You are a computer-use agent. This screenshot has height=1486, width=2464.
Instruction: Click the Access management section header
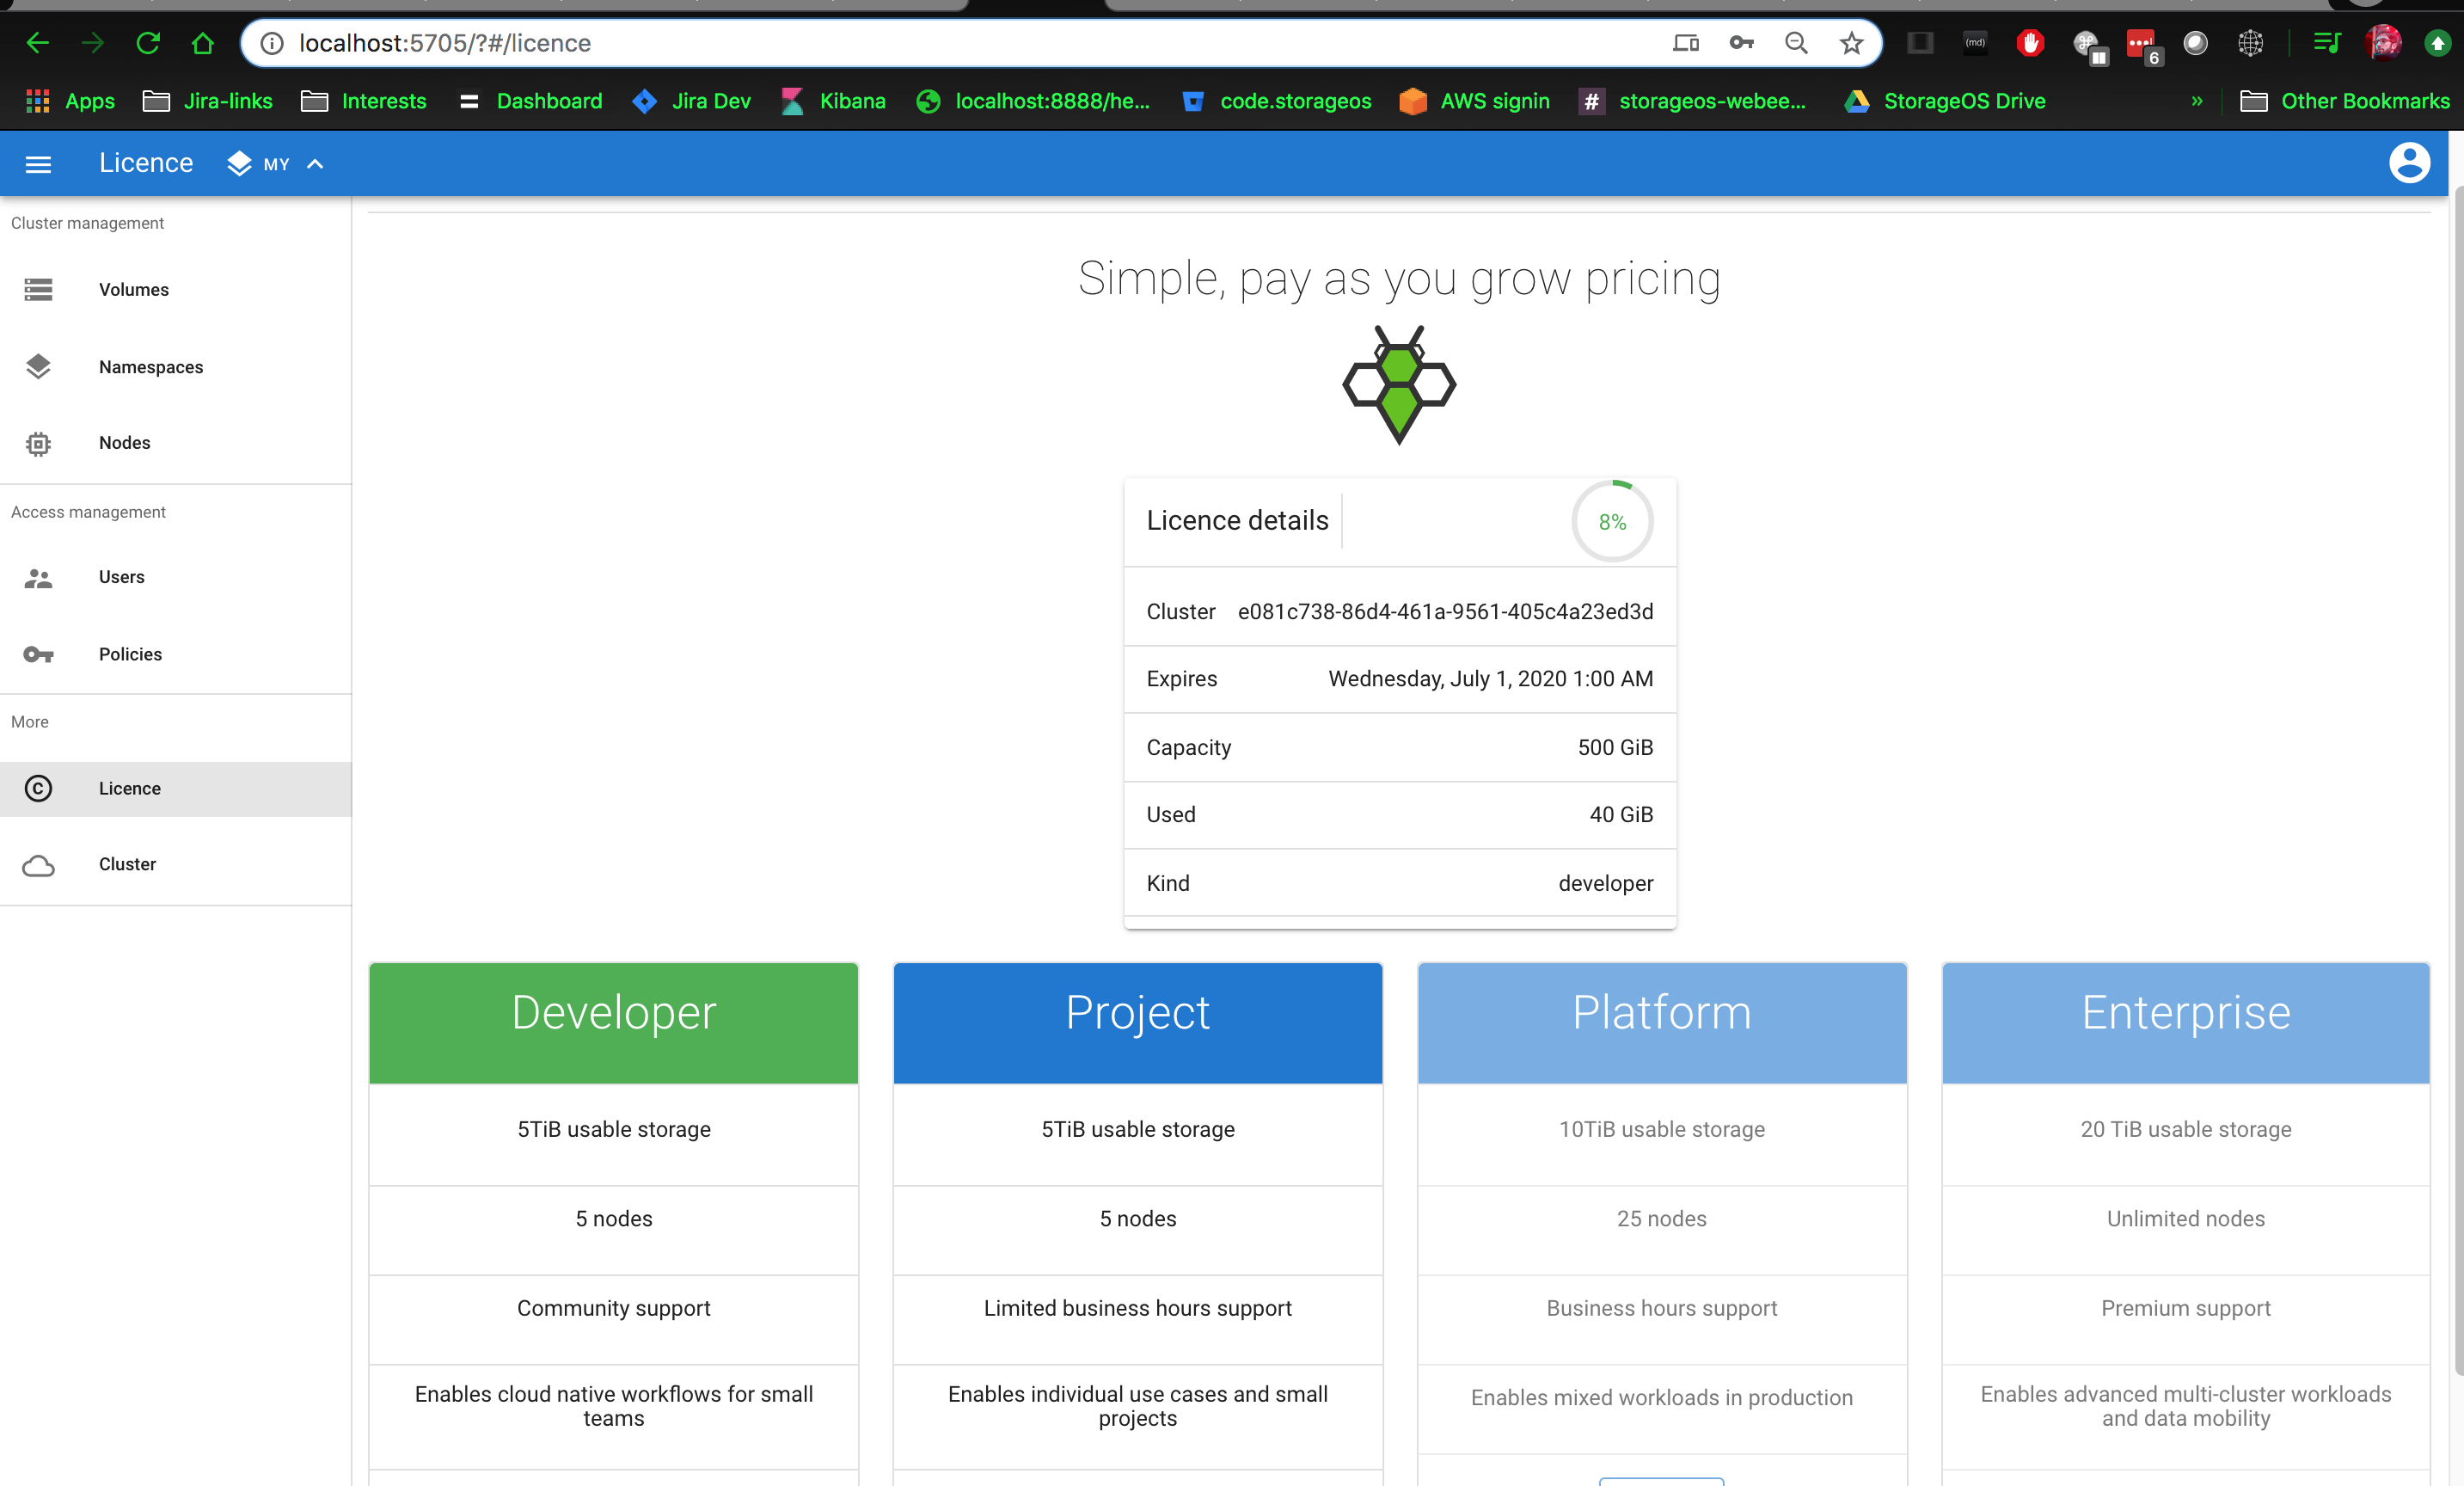coord(89,511)
